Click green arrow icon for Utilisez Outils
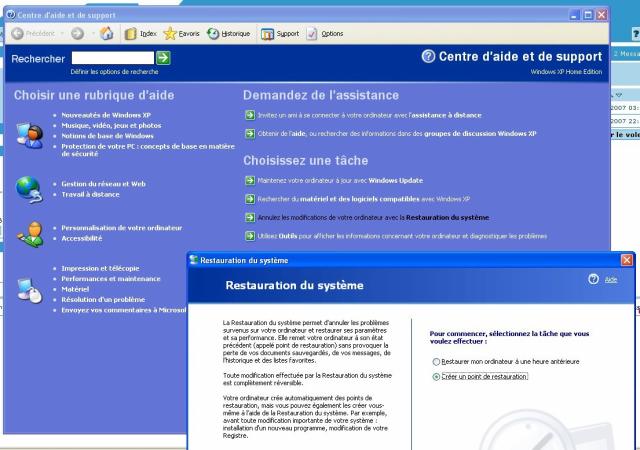This screenshot has width=640, height=450. 250,236
